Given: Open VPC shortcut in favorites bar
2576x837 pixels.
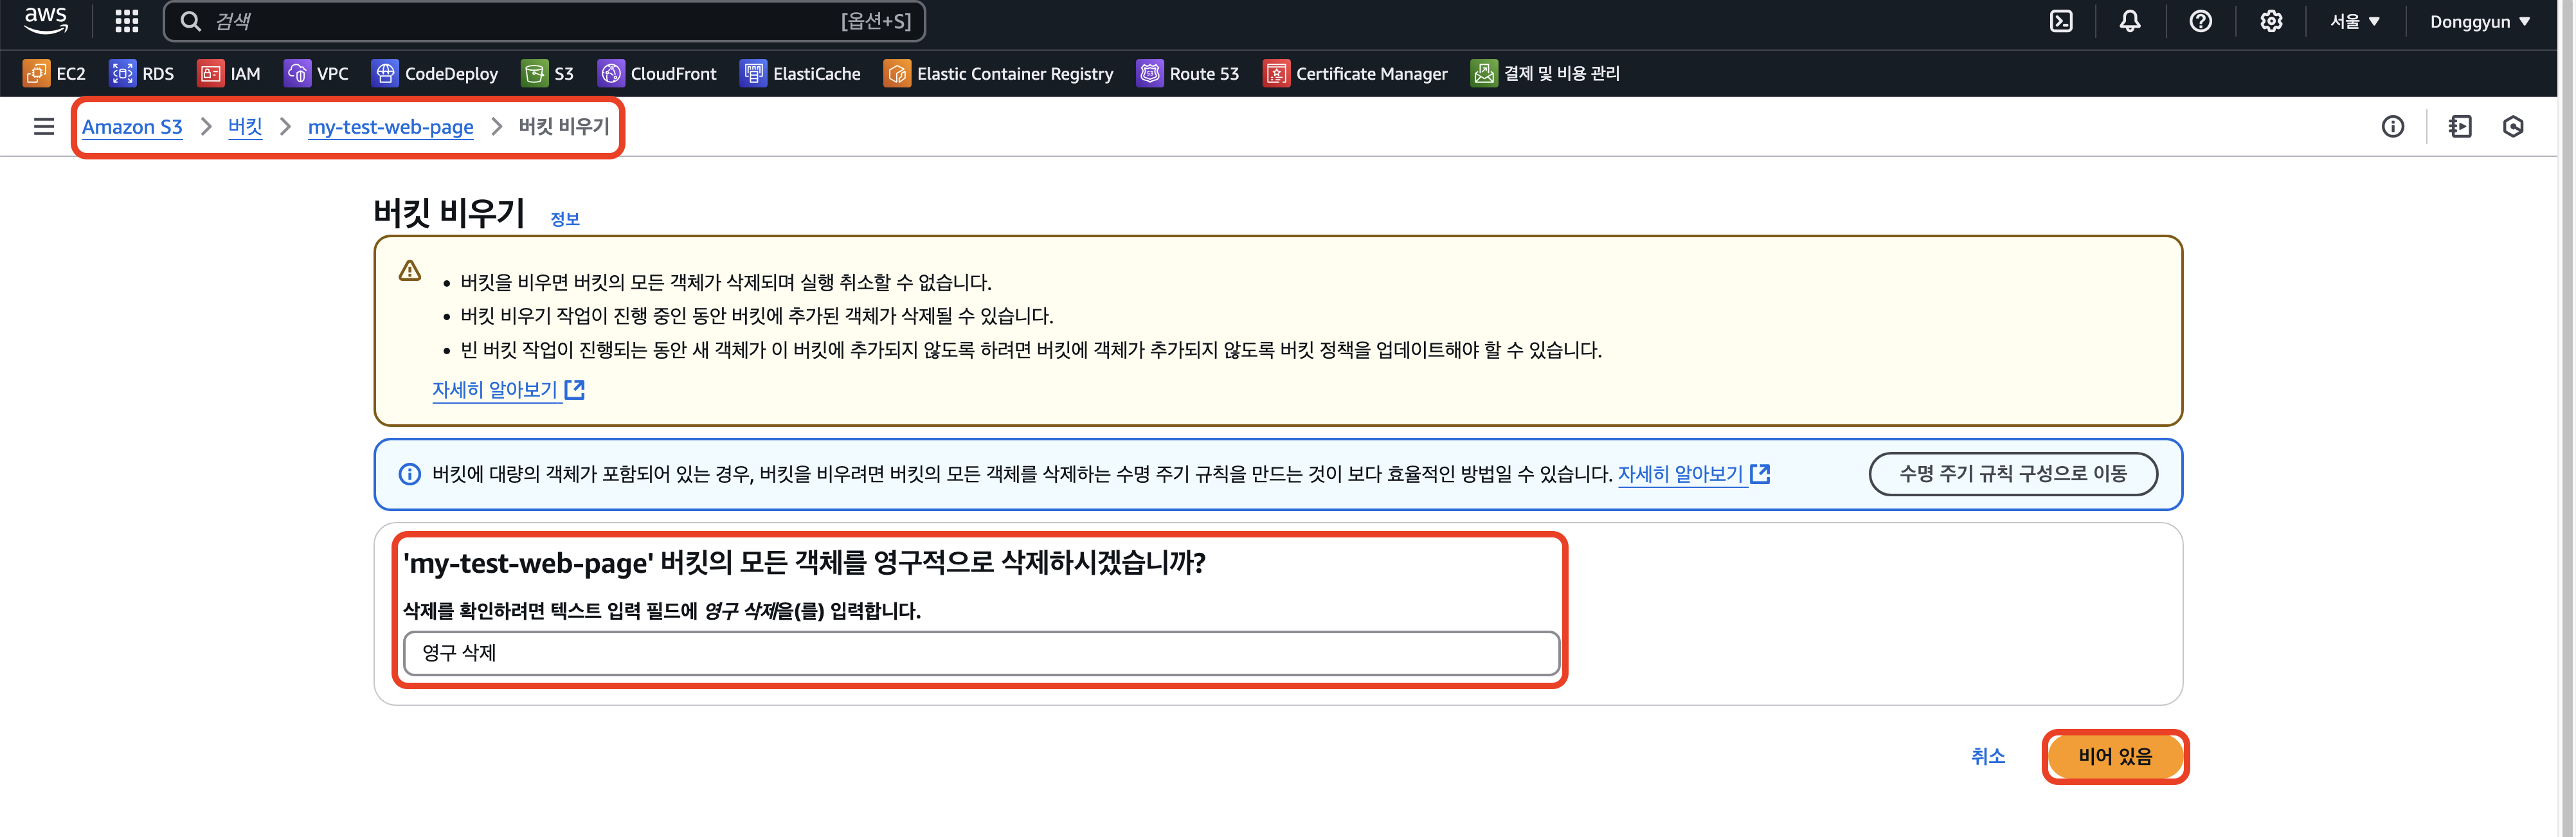Looking at the screenshot, I should [x=316, y=73].
